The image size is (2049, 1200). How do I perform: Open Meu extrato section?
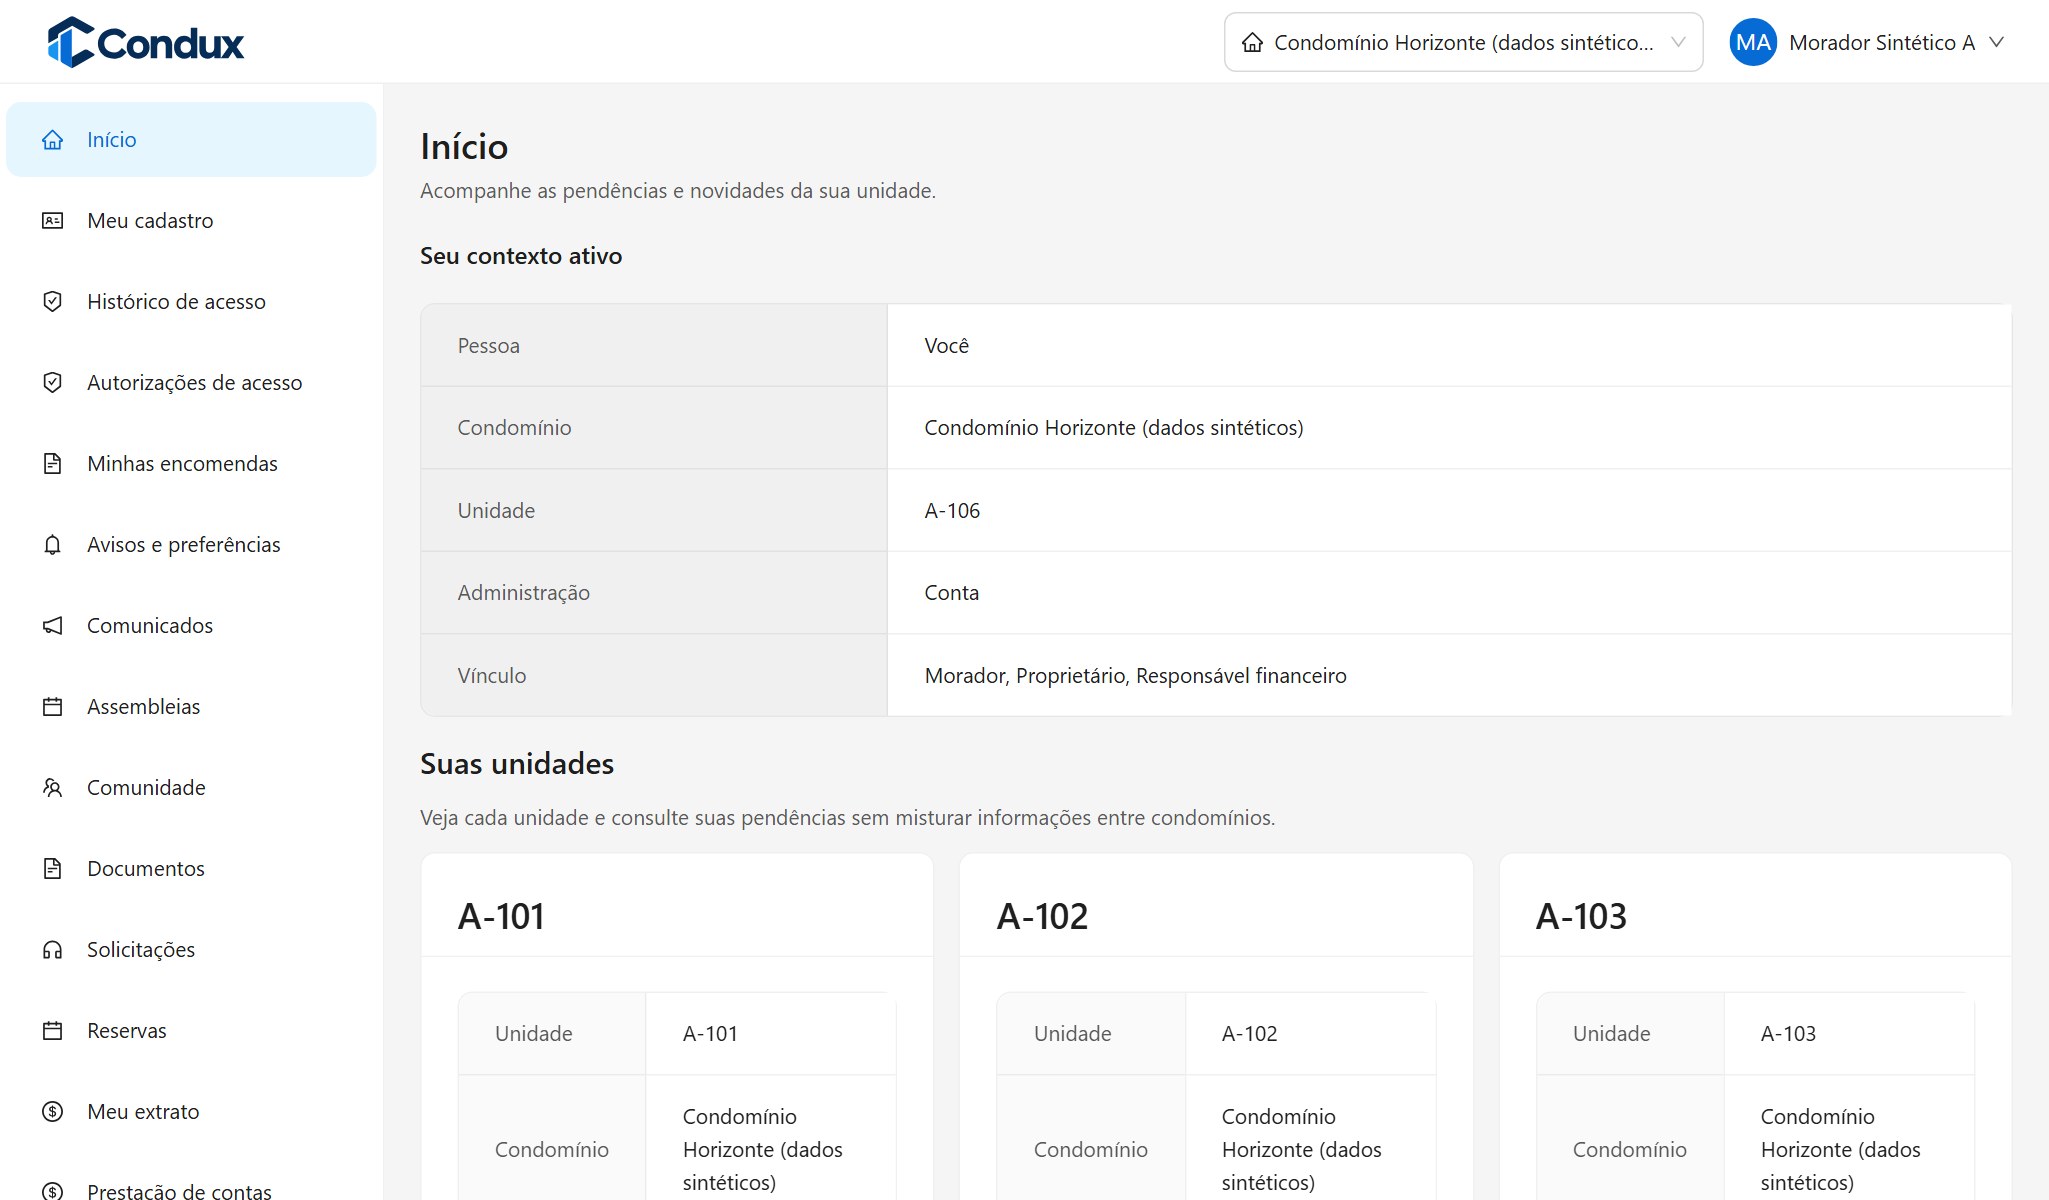tap(191, 1112)
